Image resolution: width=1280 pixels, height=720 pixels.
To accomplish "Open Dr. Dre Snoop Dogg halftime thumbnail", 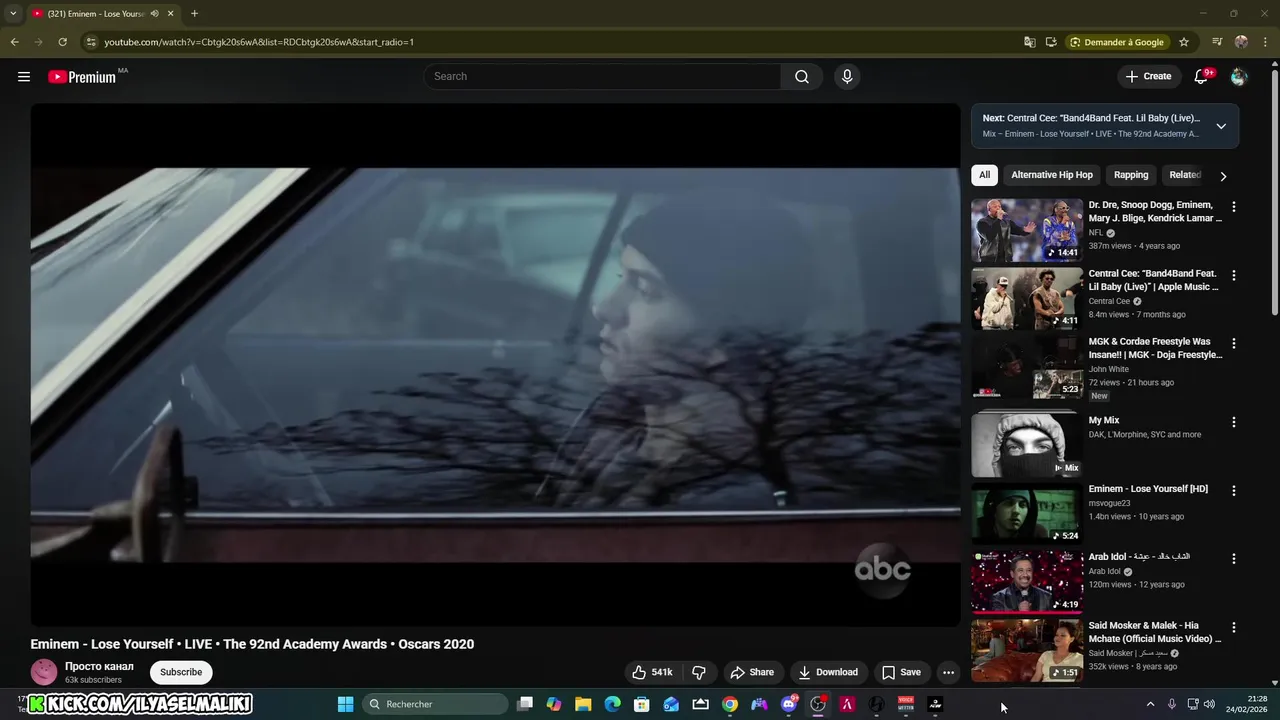I will click(1026, 230).
